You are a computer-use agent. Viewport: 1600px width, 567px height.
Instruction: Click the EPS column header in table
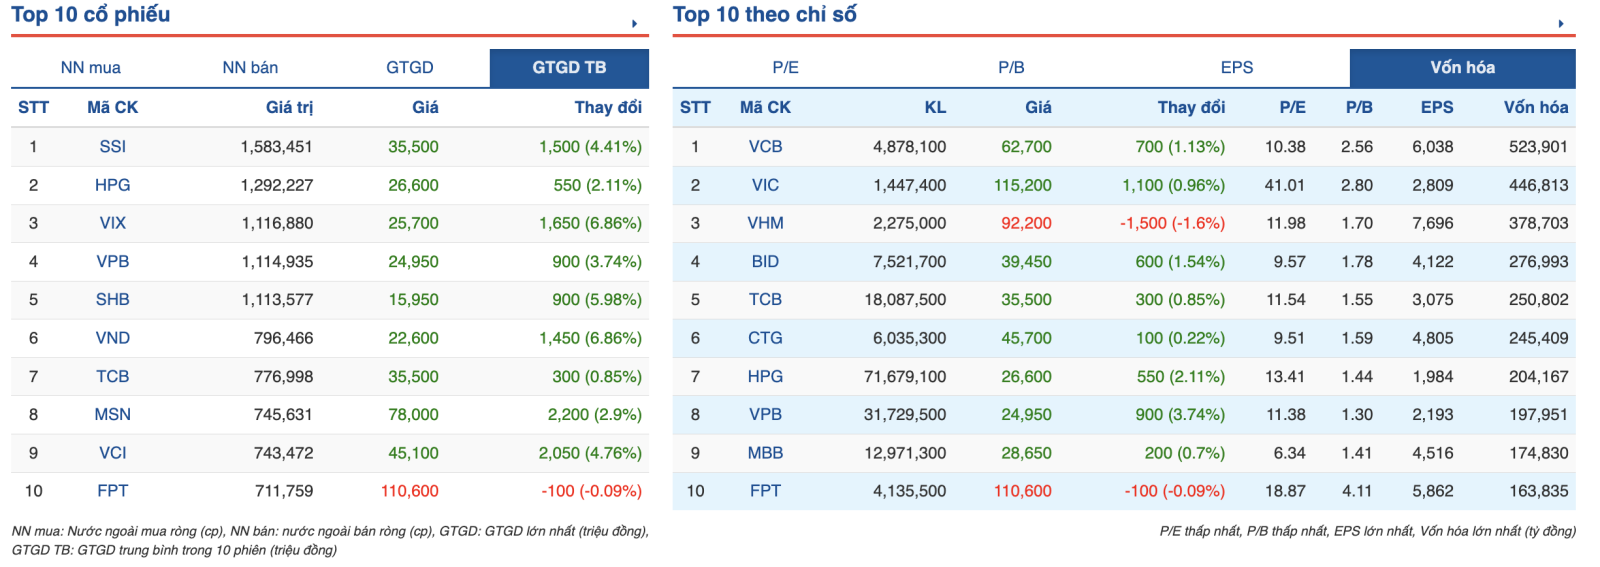point(1437,107)
